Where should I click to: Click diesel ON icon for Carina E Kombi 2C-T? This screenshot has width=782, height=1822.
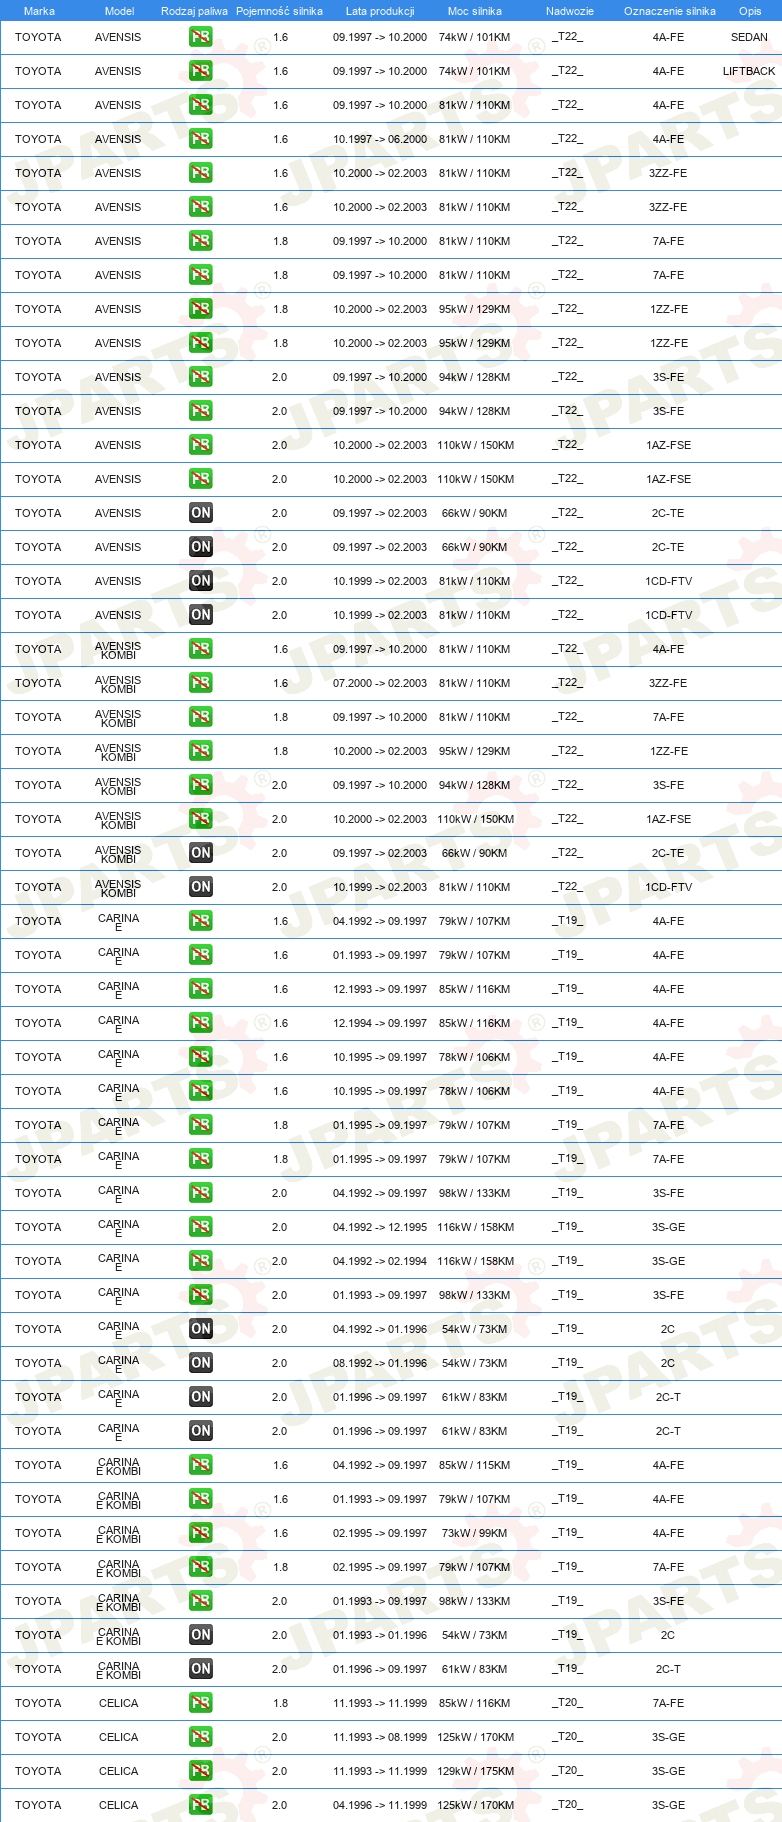201,1669
